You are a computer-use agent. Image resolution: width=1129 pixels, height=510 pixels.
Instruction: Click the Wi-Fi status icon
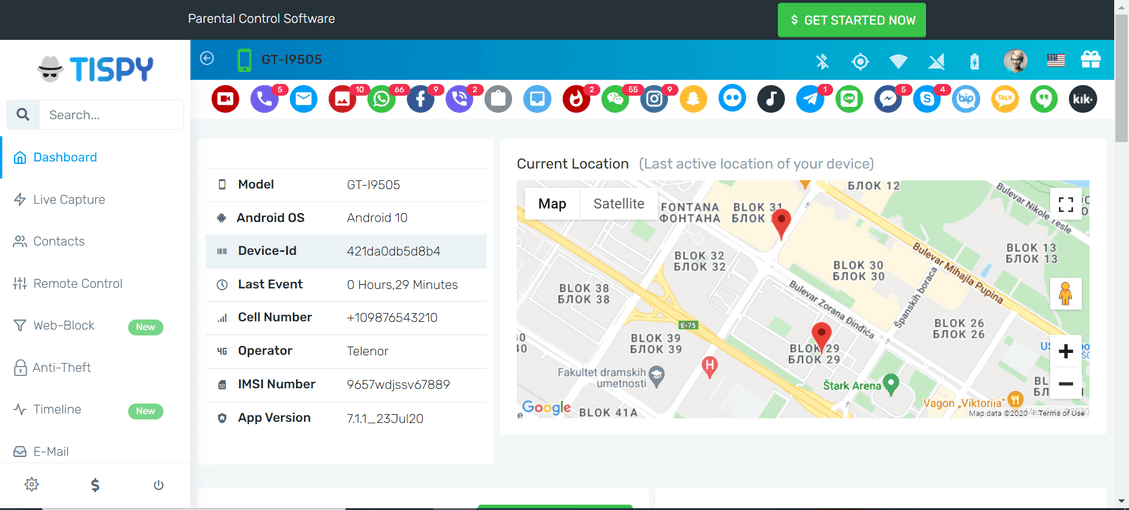tap(898, 61)
